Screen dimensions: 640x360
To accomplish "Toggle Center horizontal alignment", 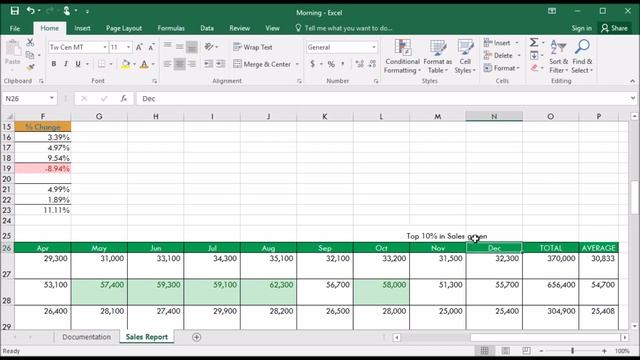I will point(180,64).
